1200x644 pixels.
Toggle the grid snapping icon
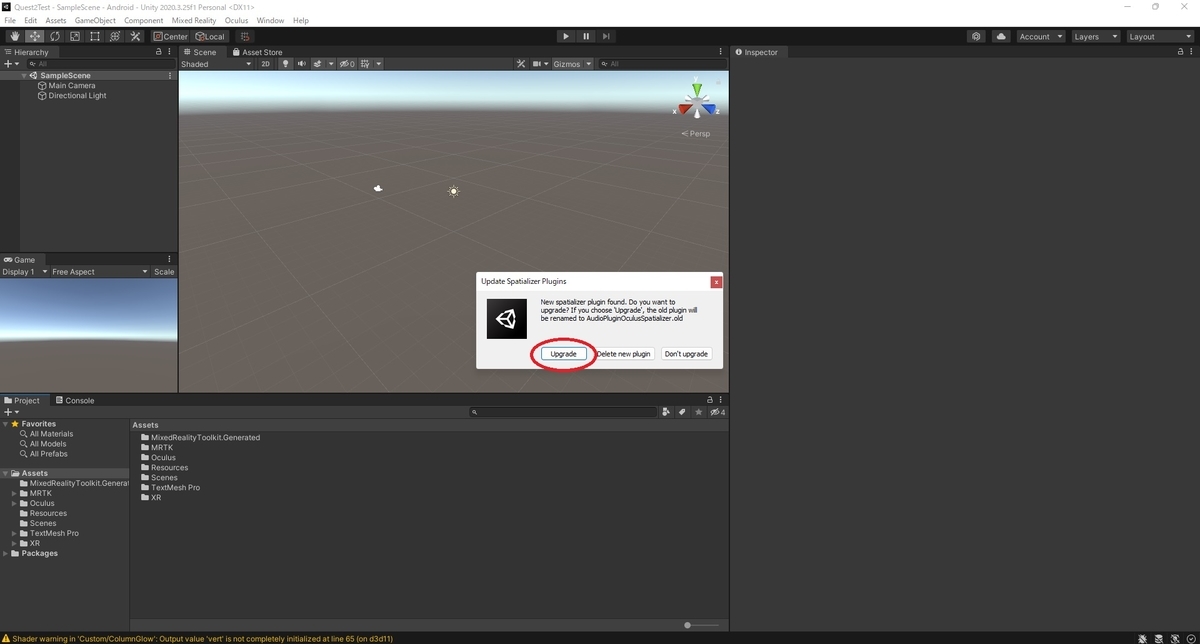[245, 37]
